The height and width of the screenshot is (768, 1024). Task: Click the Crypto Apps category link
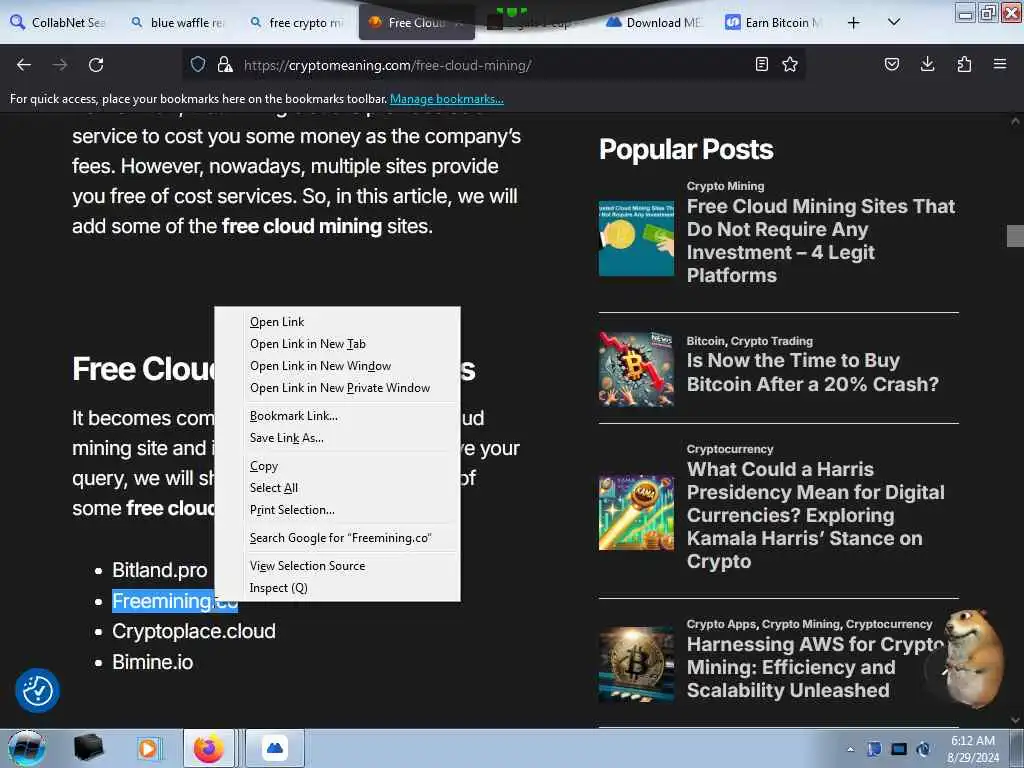coord(721,624)
